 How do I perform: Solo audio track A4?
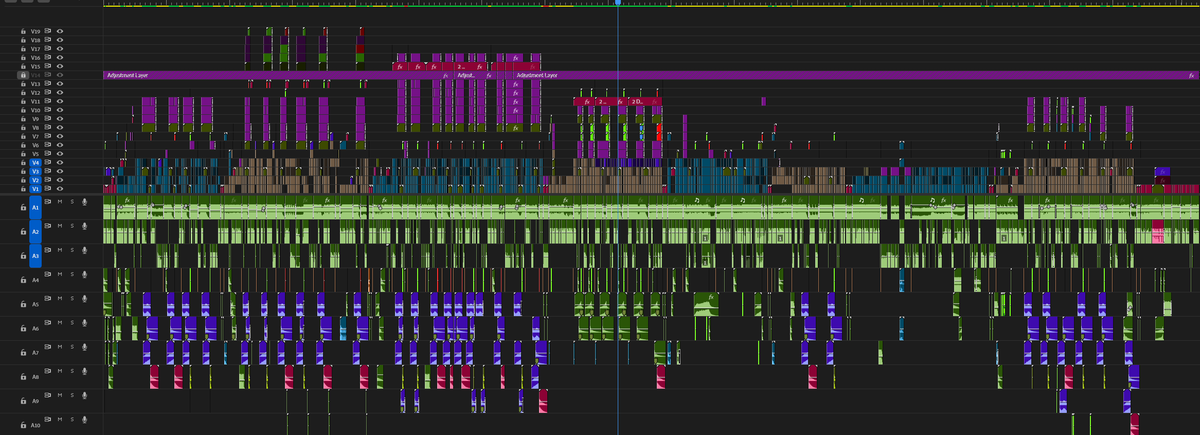[x=72, y=274]
